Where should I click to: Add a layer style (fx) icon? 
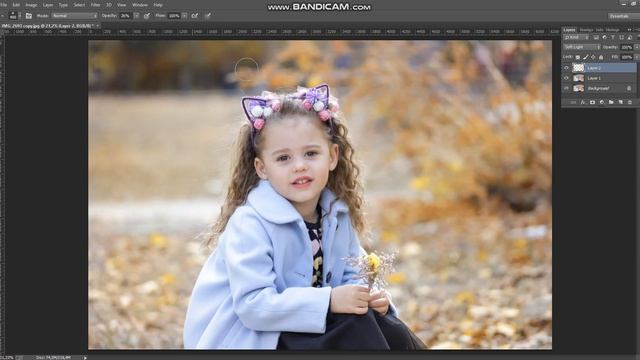pos(582,102)
